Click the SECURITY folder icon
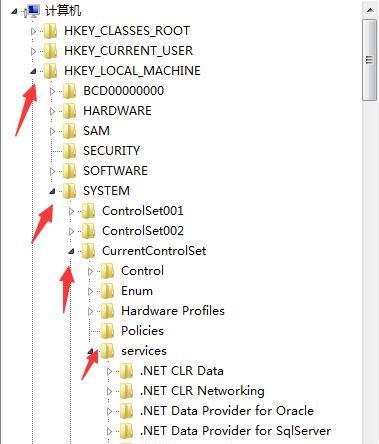Screen dimensions: 379x444 coord(70,151)
